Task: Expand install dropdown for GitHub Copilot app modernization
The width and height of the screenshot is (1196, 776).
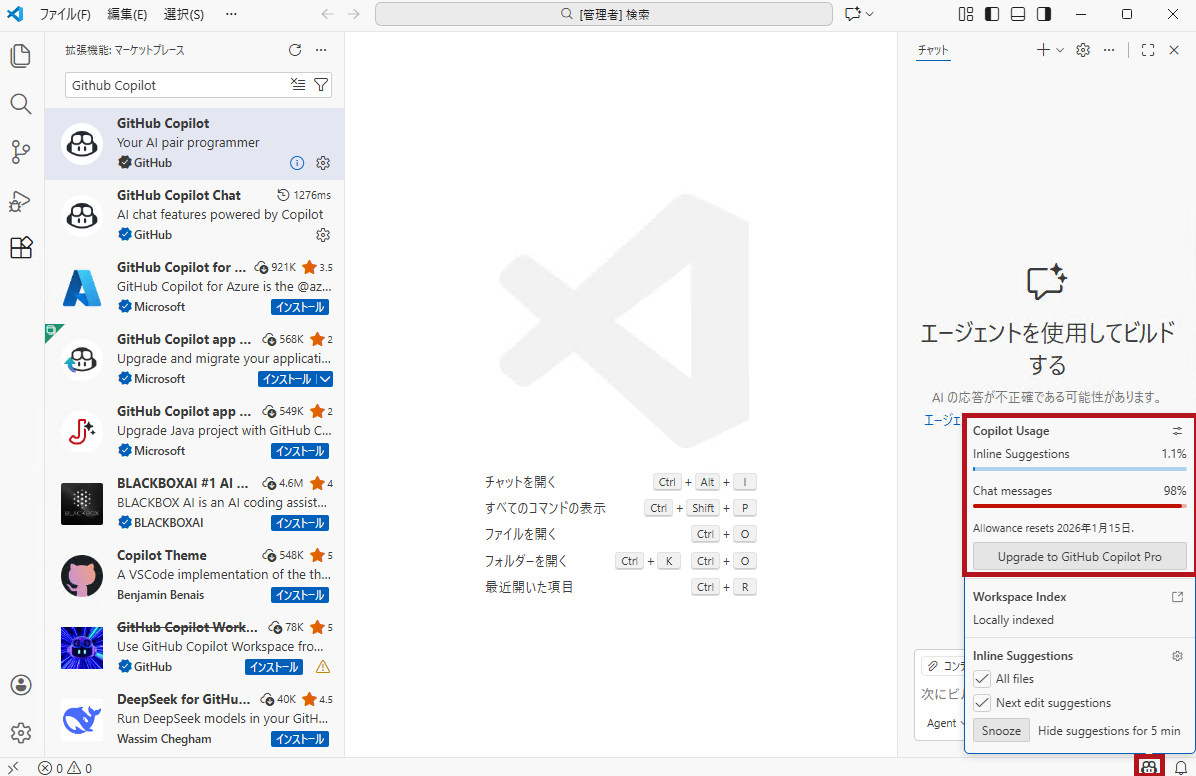Action: [x=325, y=379]
